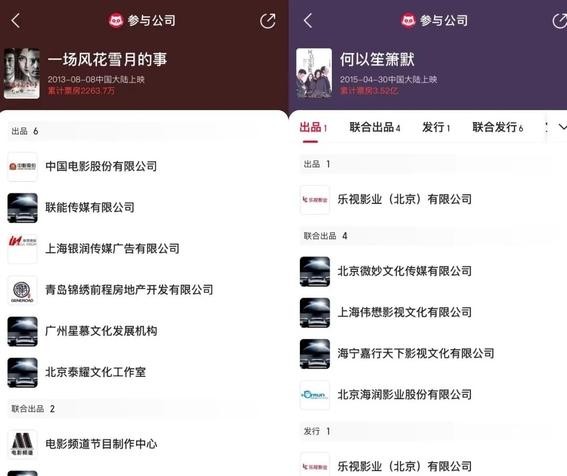Screen dimensions: 567x476
Task: Tap share icon on right panel
Action: click(559, 21)
